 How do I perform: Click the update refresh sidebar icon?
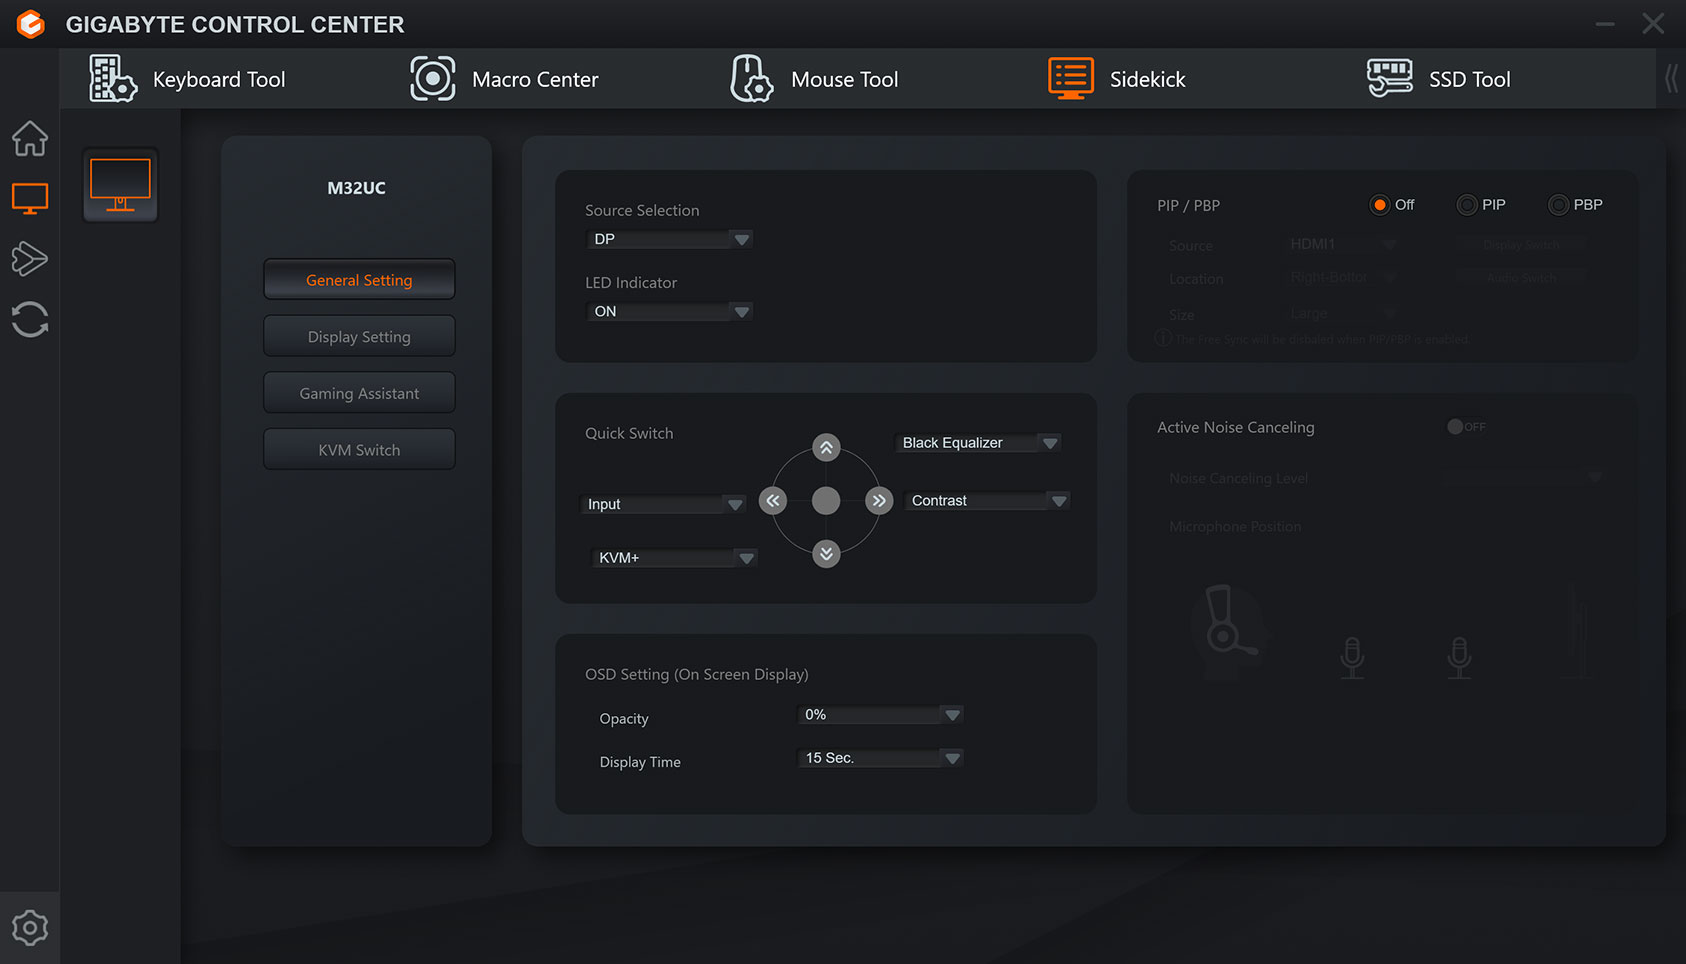click(30, 320)
